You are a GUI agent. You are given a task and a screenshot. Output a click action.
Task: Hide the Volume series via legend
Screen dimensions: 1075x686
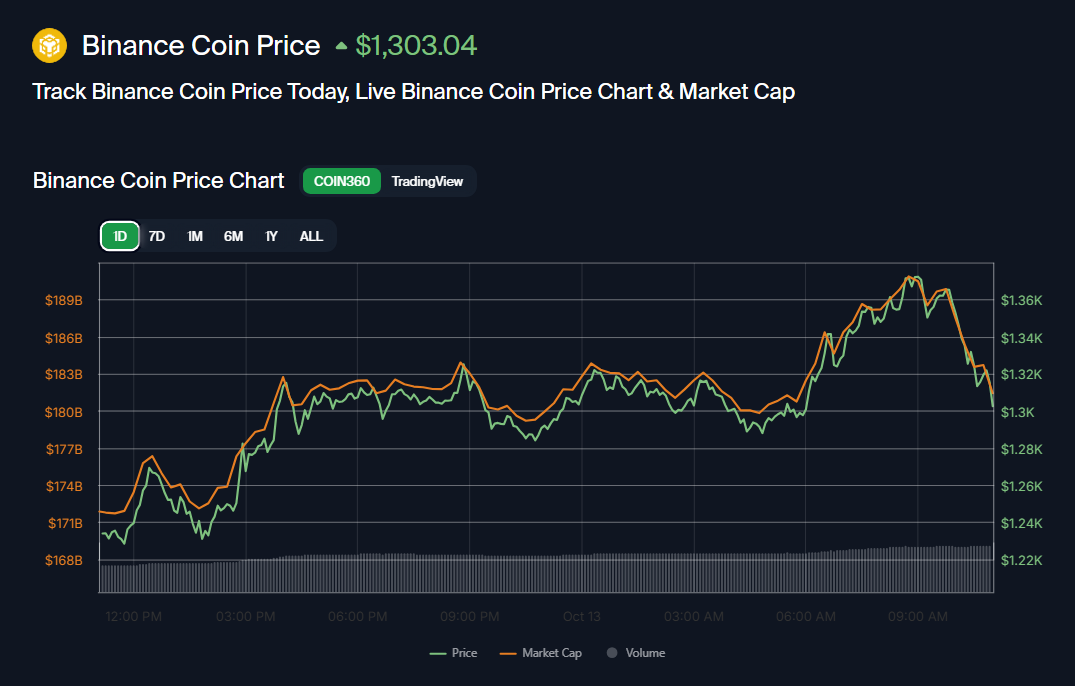point(635,653)
